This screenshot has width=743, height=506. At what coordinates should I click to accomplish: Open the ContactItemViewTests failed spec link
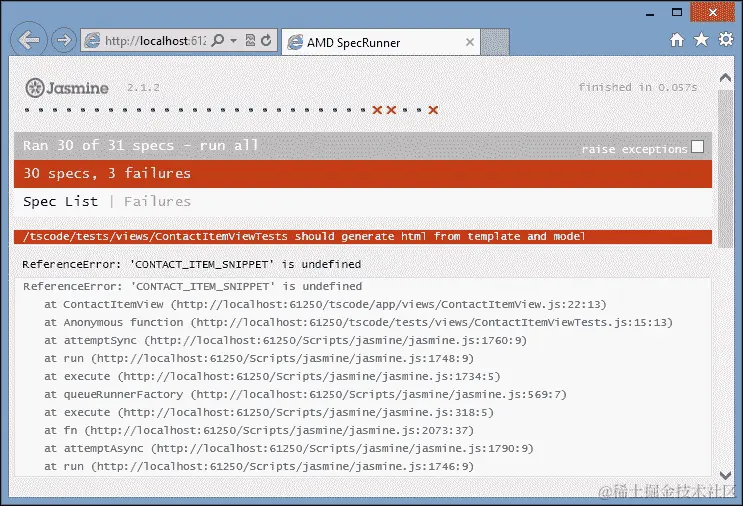pos(304,236)
